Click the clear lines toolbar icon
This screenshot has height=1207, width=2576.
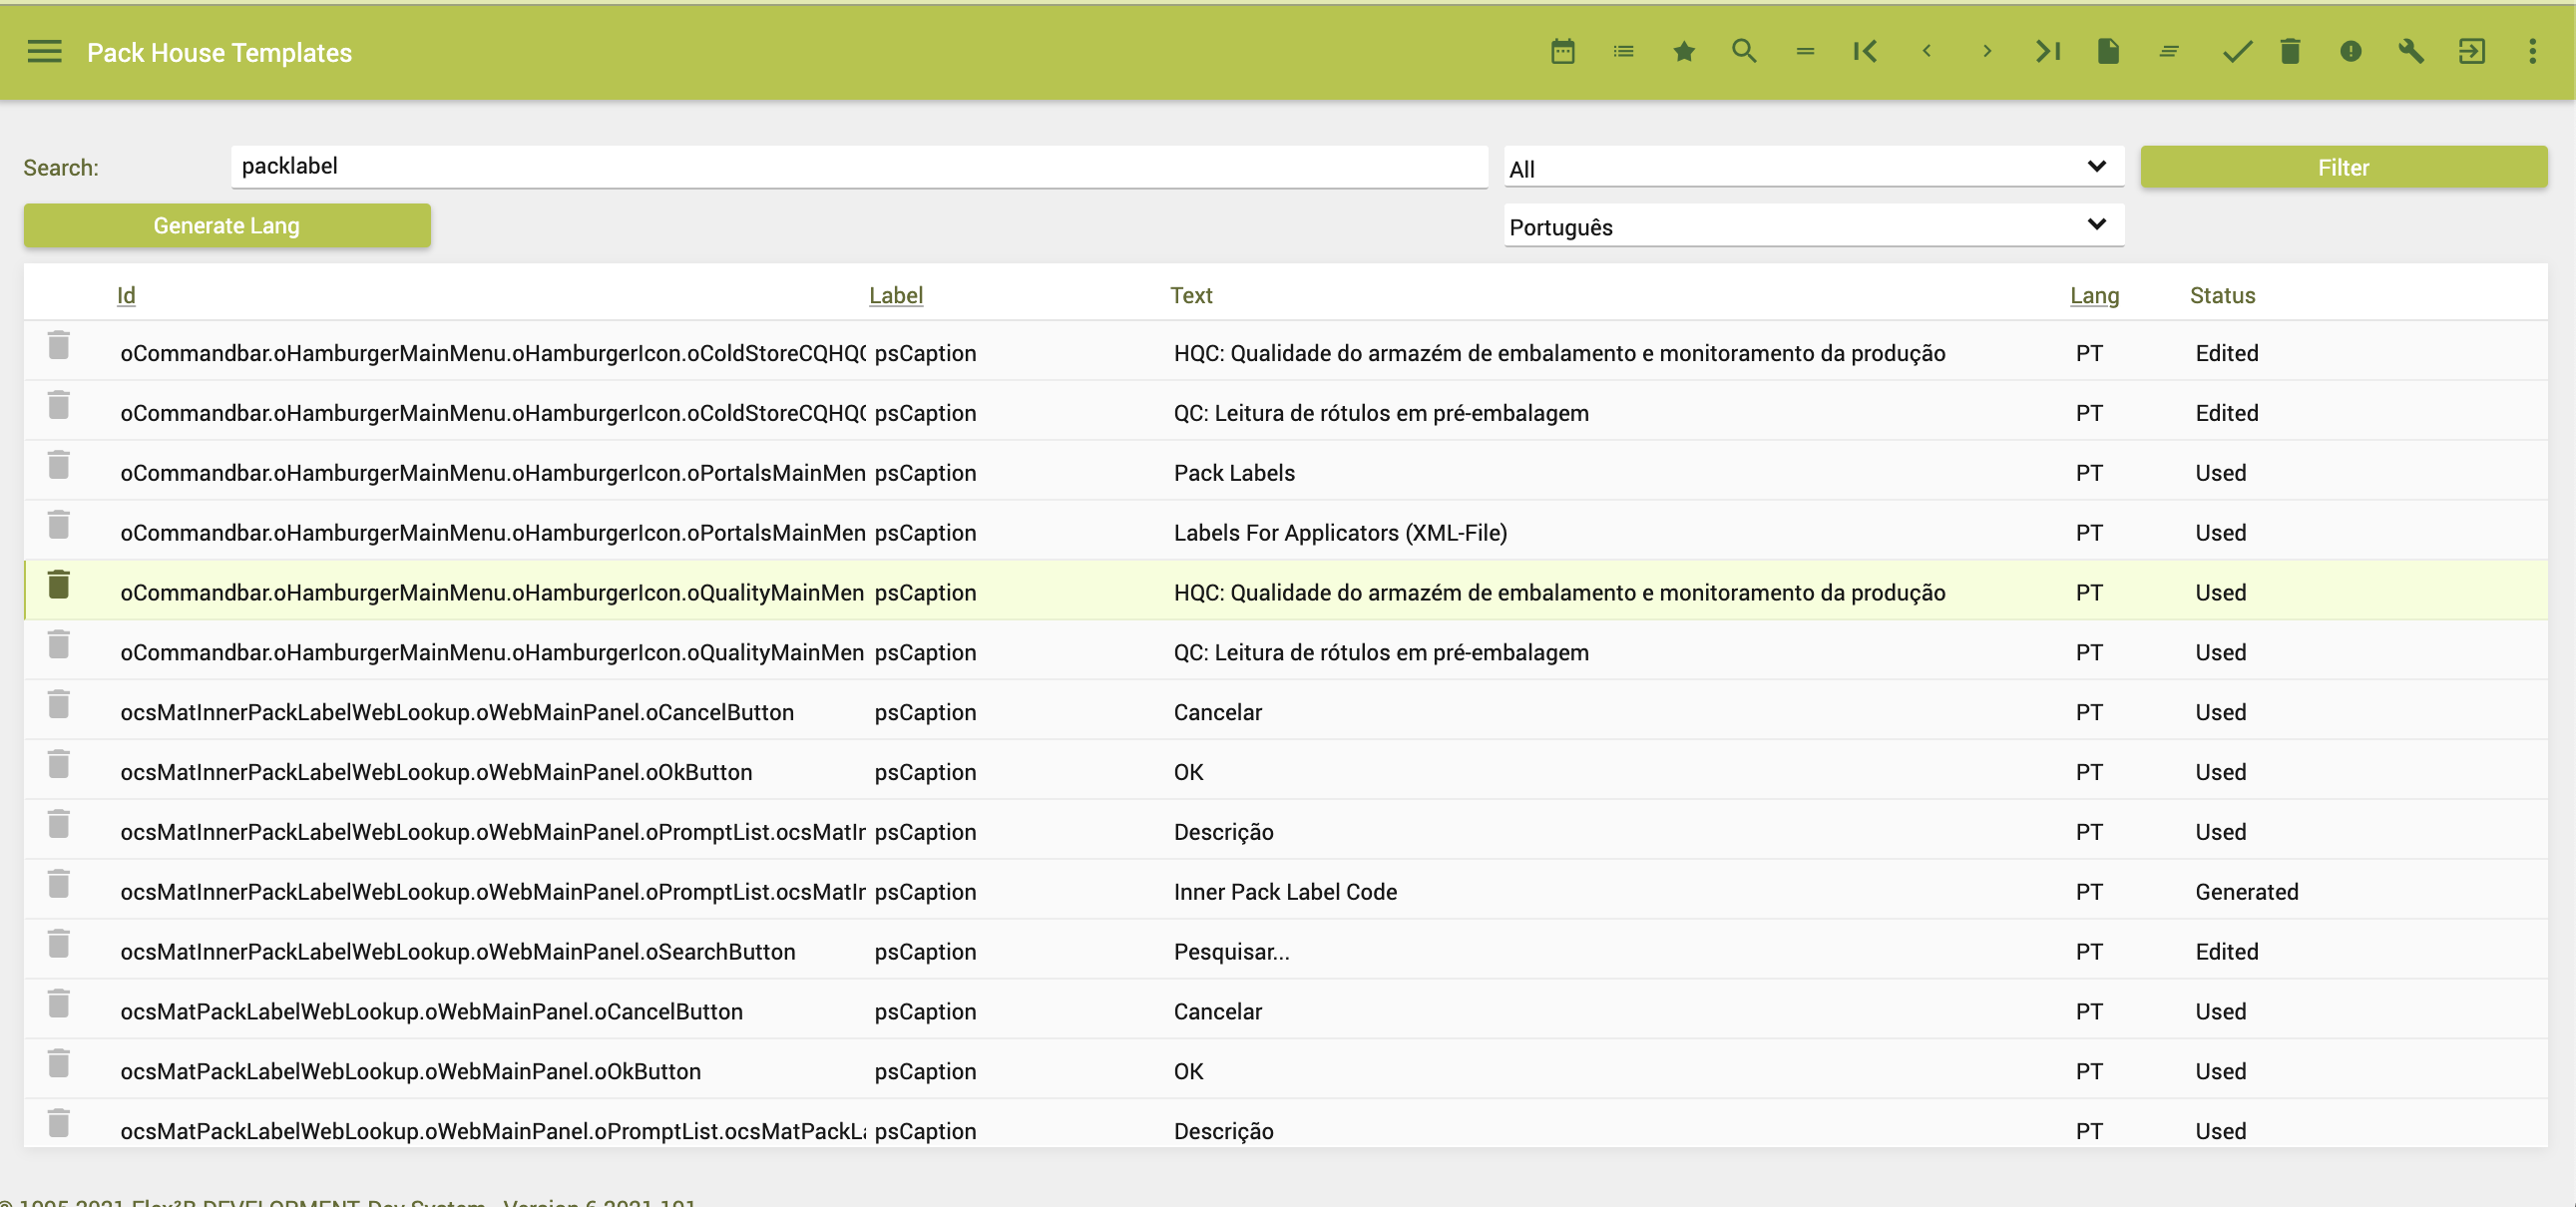tap(2169, 52)
